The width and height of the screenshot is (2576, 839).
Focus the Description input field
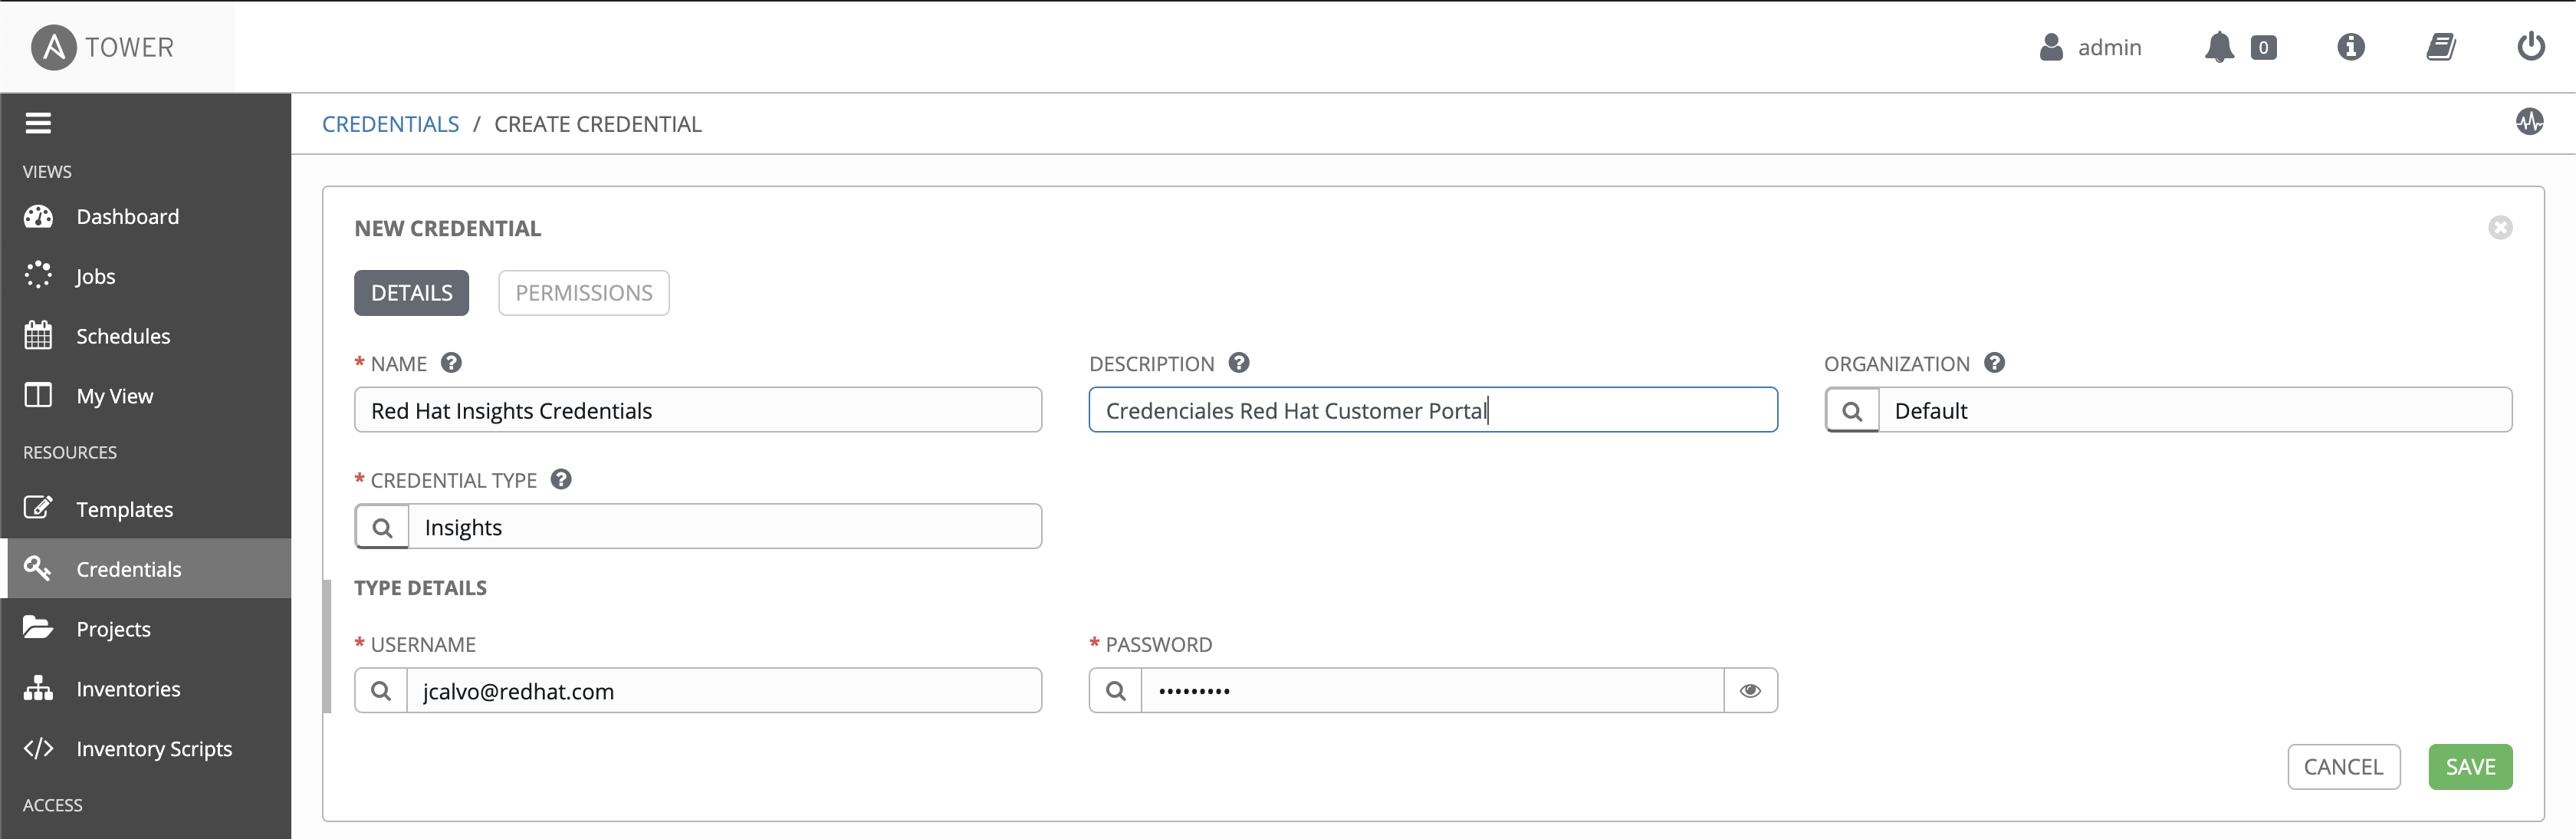(1433, 410)
